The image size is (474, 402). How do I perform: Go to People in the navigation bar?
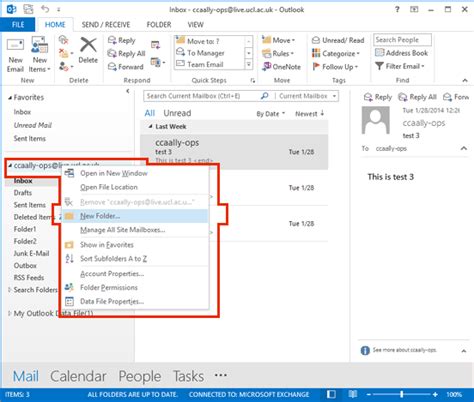point(140,376)
